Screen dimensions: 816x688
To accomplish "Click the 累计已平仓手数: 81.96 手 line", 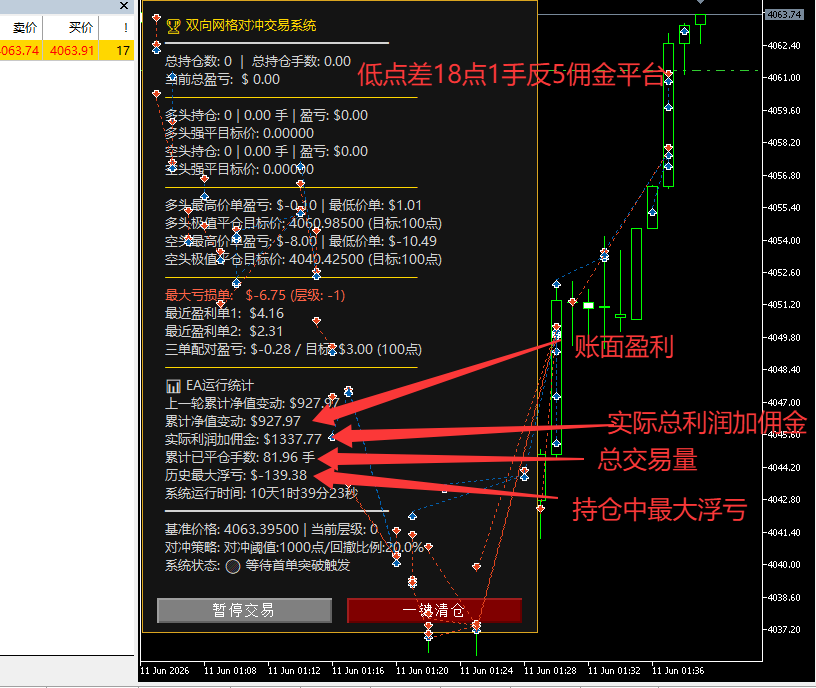I will pyautogui.click(x=240, y=458).
